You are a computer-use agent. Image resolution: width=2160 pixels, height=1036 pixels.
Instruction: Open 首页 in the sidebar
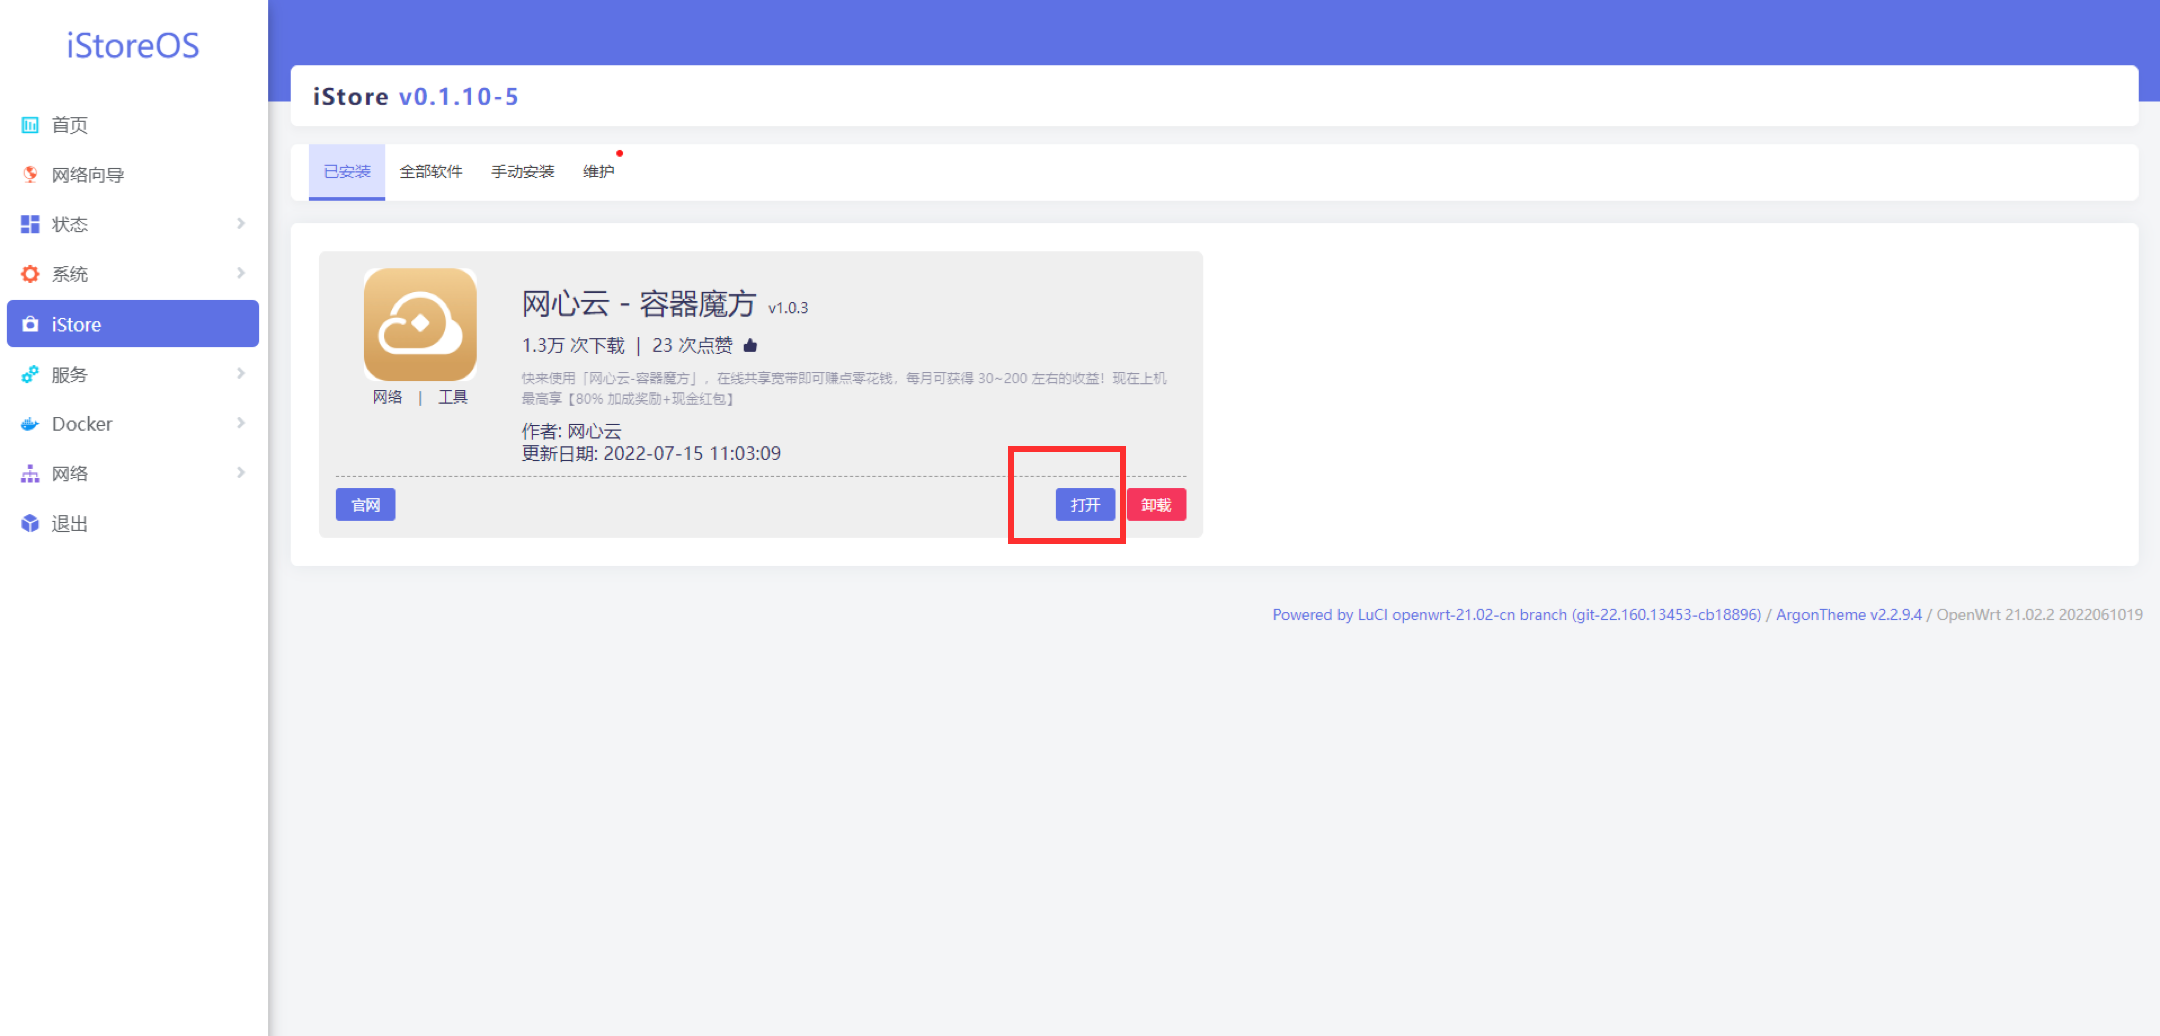click(x=133, y=125)
